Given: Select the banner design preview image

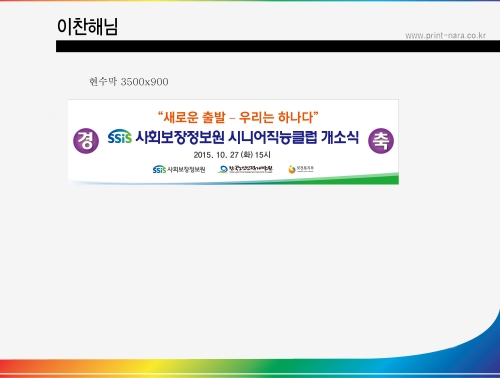Looking at the screenshot, I should (x=233, y=142).
